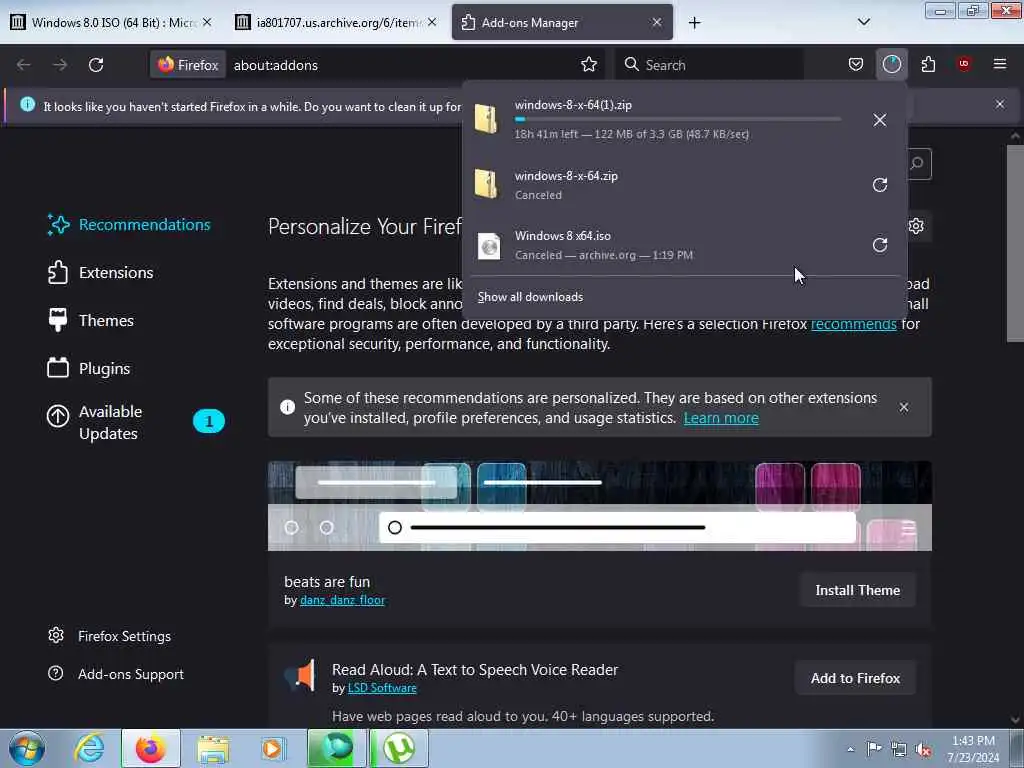Open Pocket save icon in toolbar

point(856,64)
